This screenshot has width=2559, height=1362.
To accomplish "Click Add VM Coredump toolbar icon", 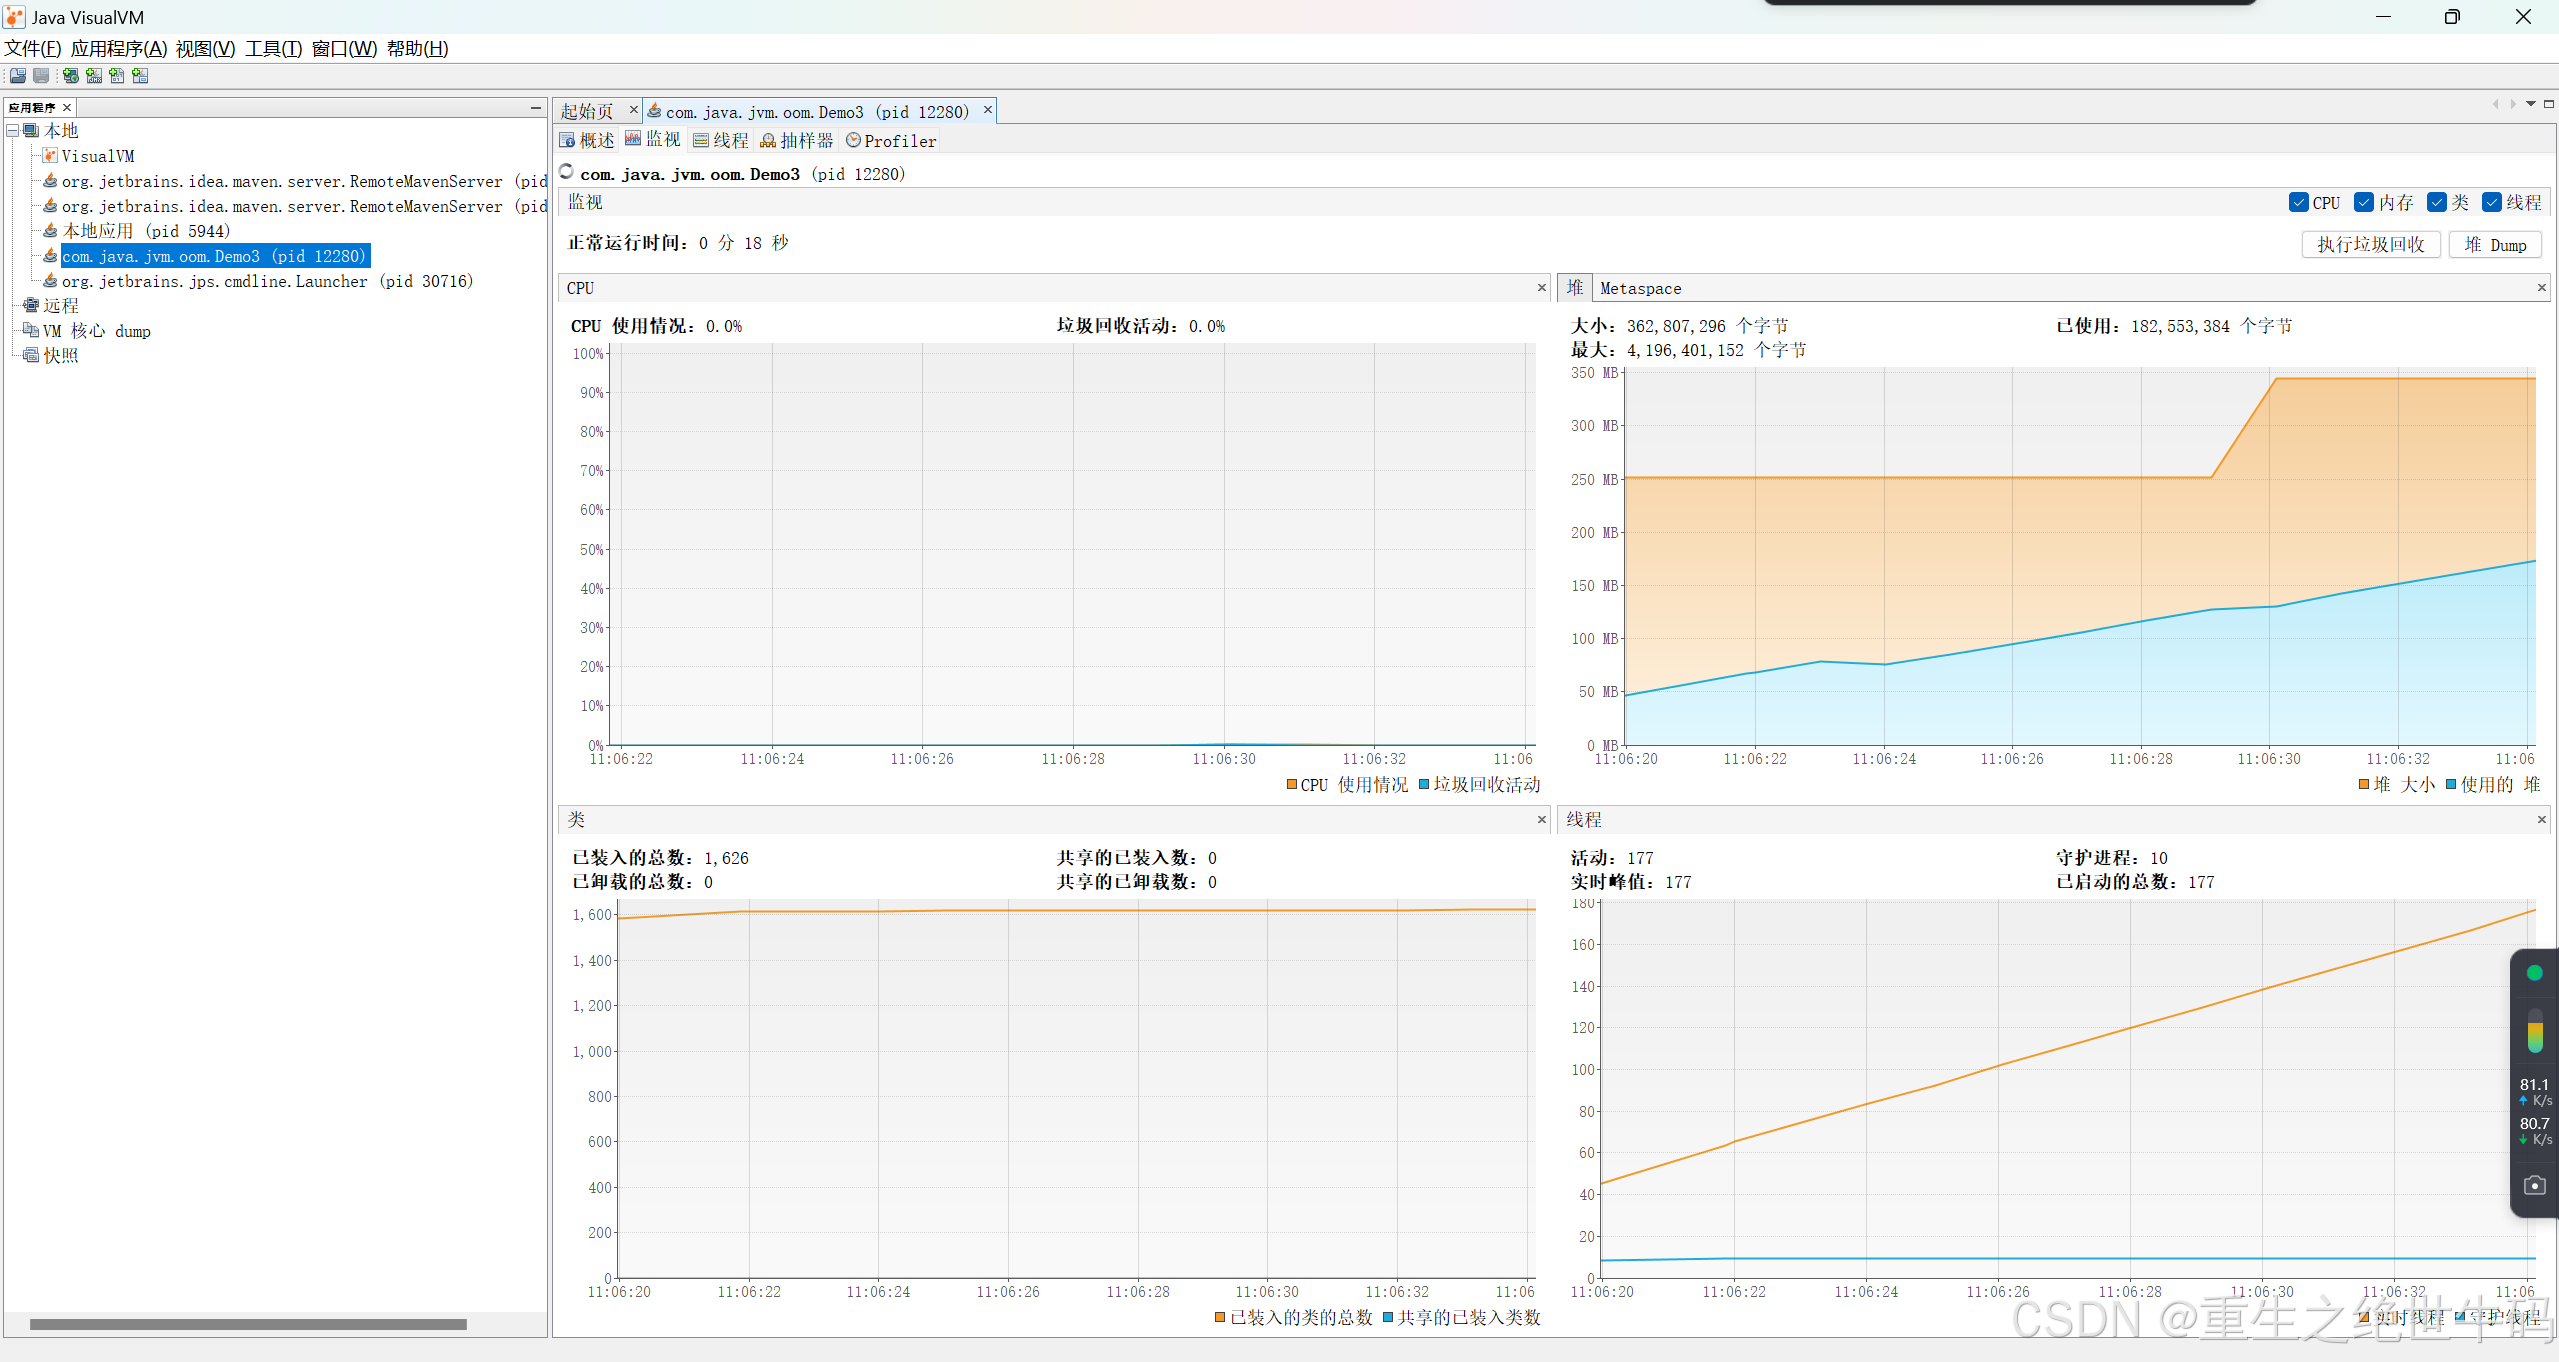I will click(117, 76).
